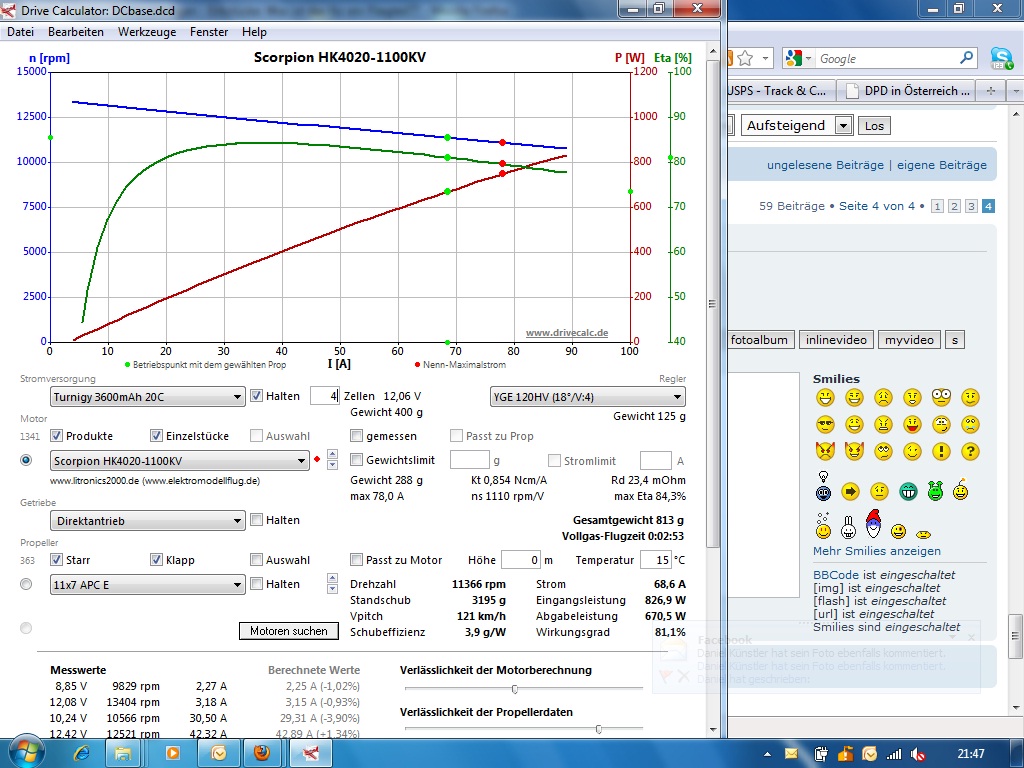The height and width of the screenshot is (768, 1024).
Task: Click the Los button in browser
Action: tap(874, 126)
